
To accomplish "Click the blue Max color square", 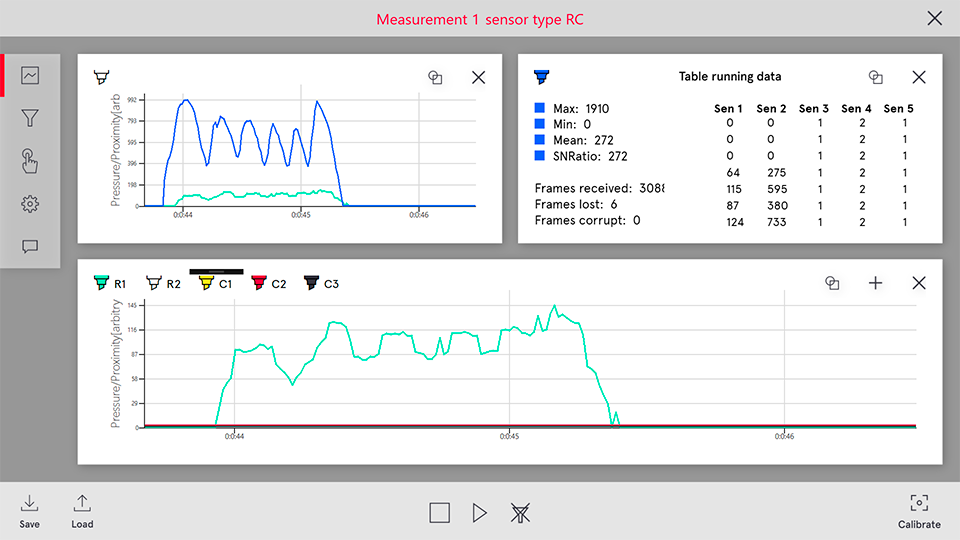I will tap(540, 108).
